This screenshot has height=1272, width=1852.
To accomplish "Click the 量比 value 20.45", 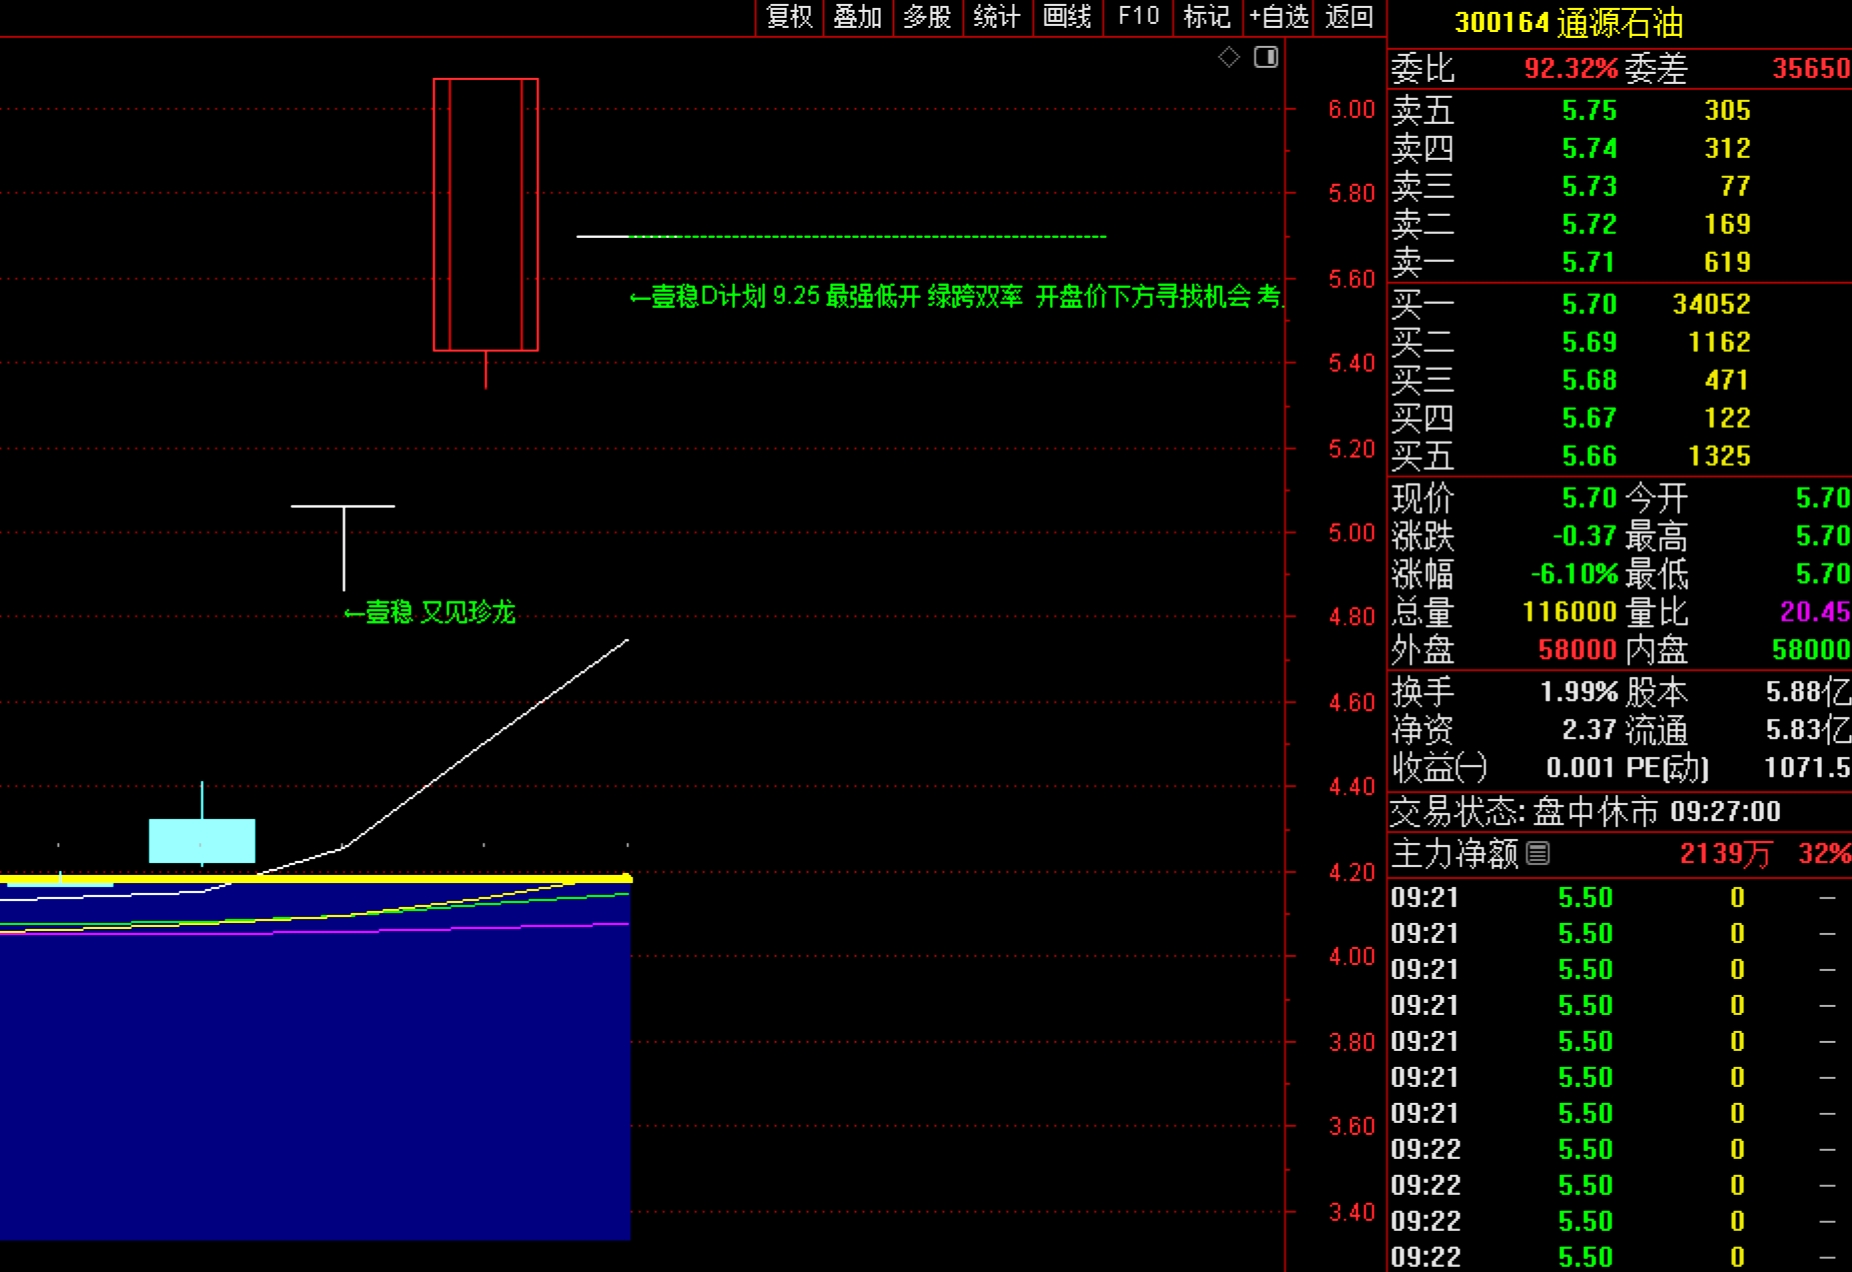I will point(1815,612).
